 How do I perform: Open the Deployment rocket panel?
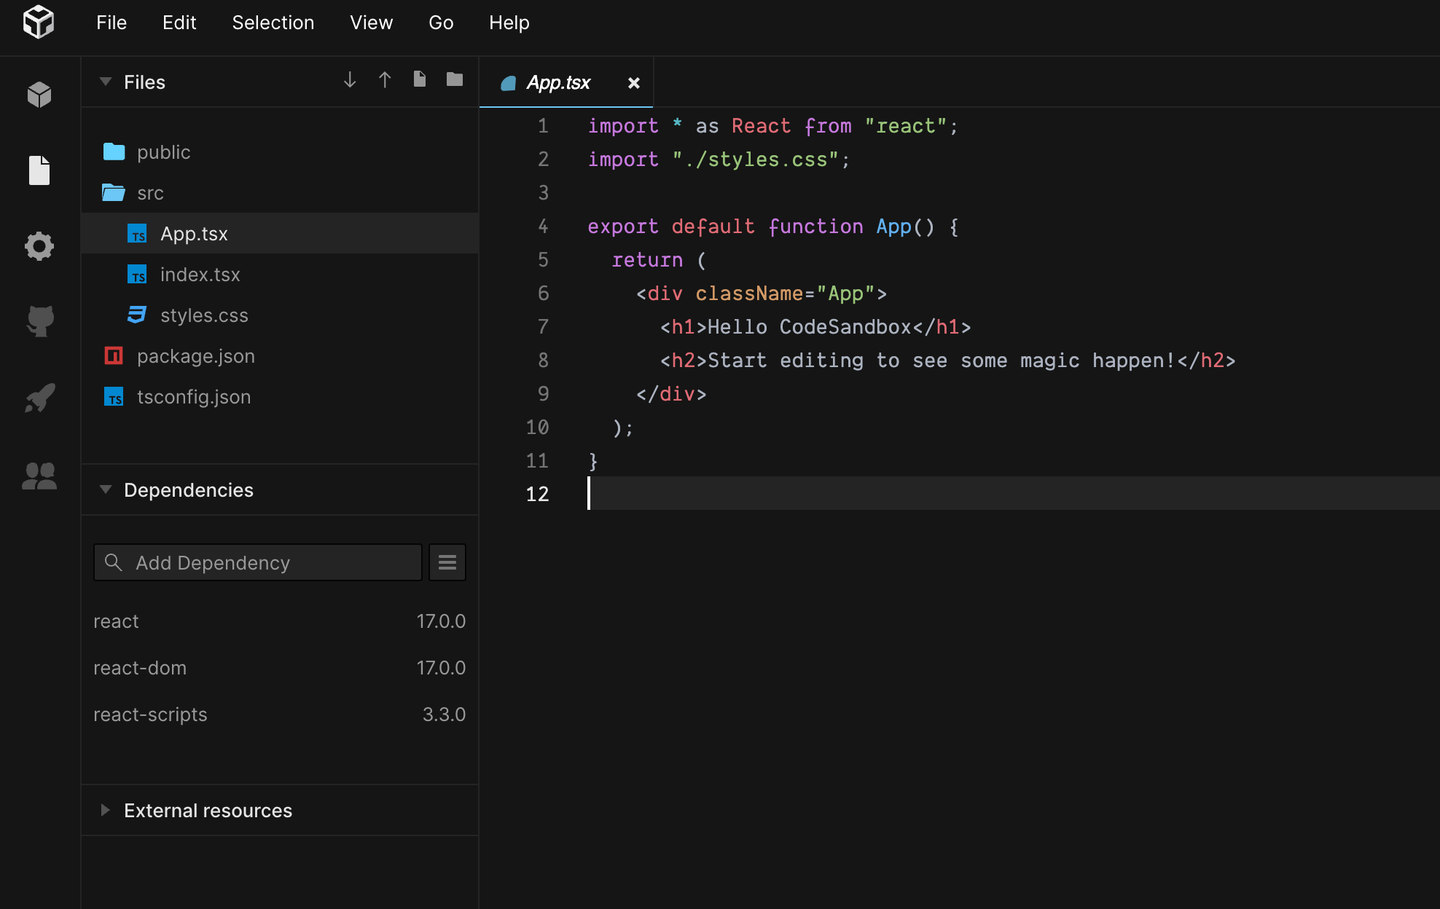coord(39,398)
